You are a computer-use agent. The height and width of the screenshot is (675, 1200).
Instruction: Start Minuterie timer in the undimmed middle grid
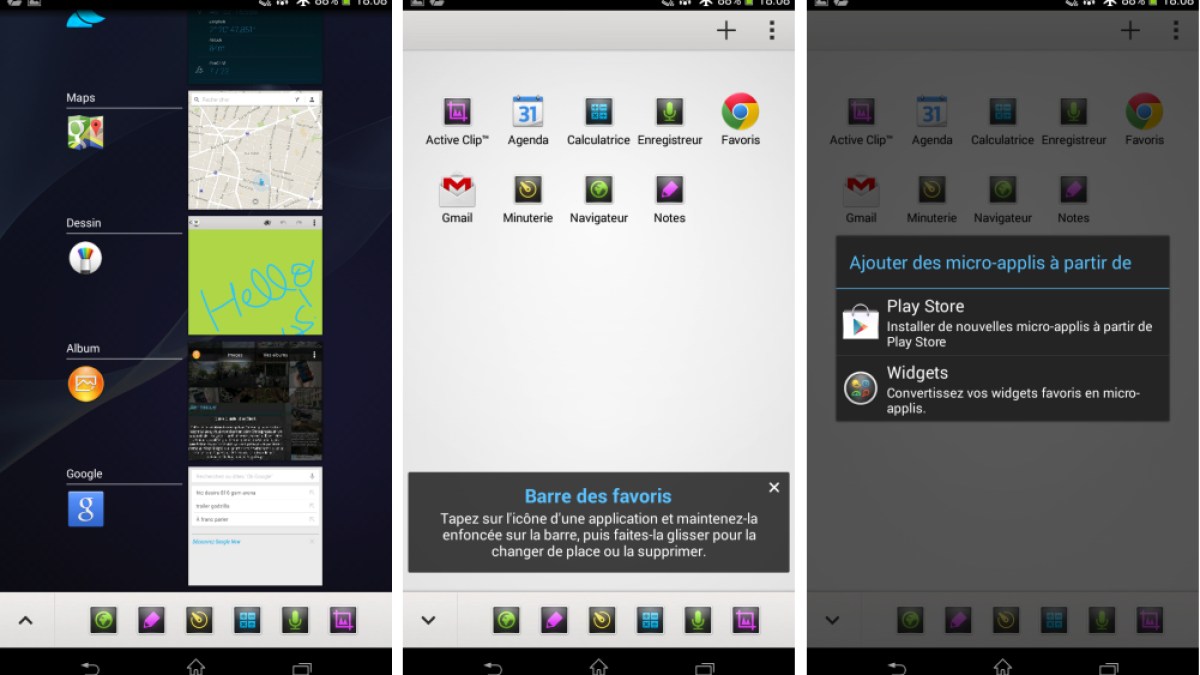coord(528,190)
